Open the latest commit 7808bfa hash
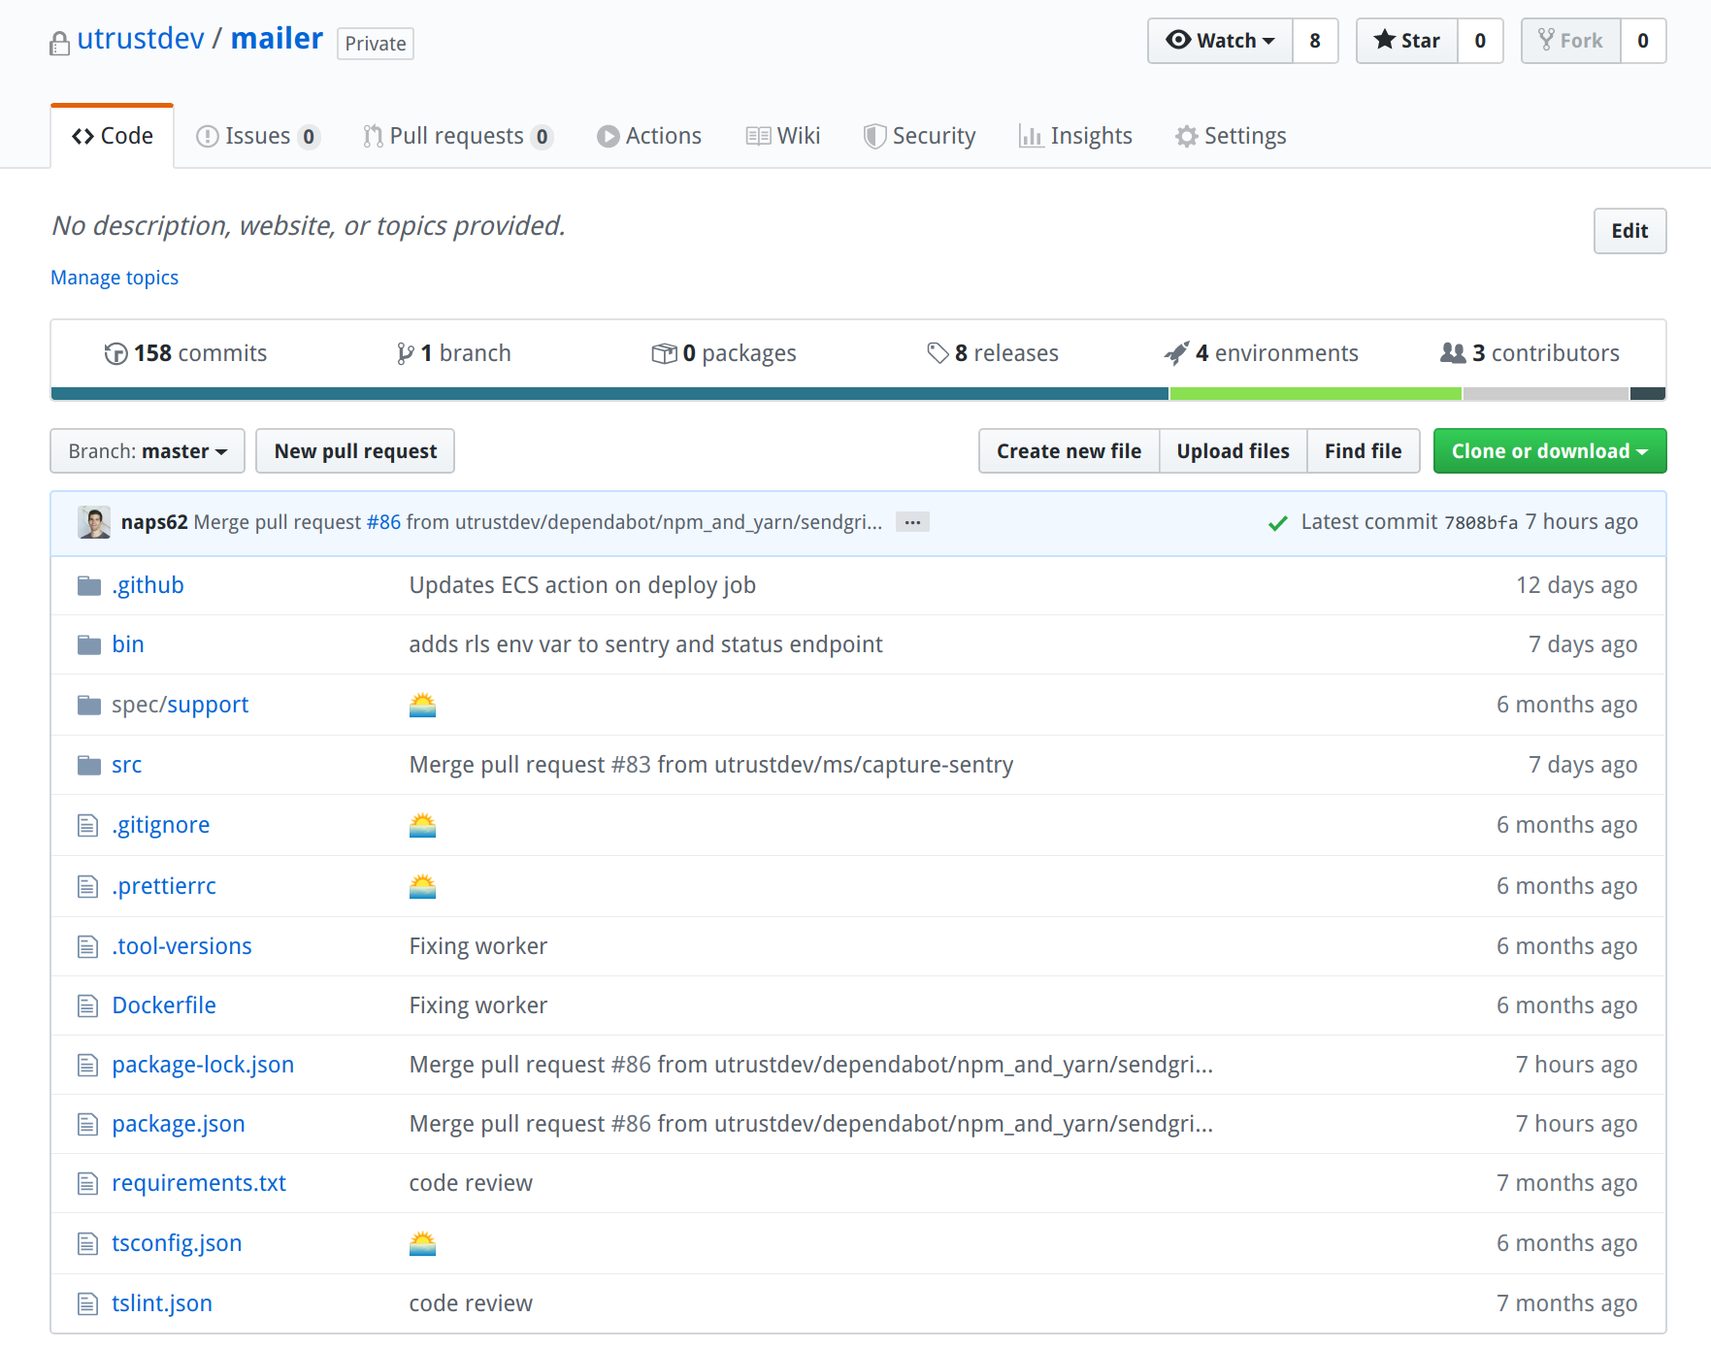 (x=1480, y=523)
